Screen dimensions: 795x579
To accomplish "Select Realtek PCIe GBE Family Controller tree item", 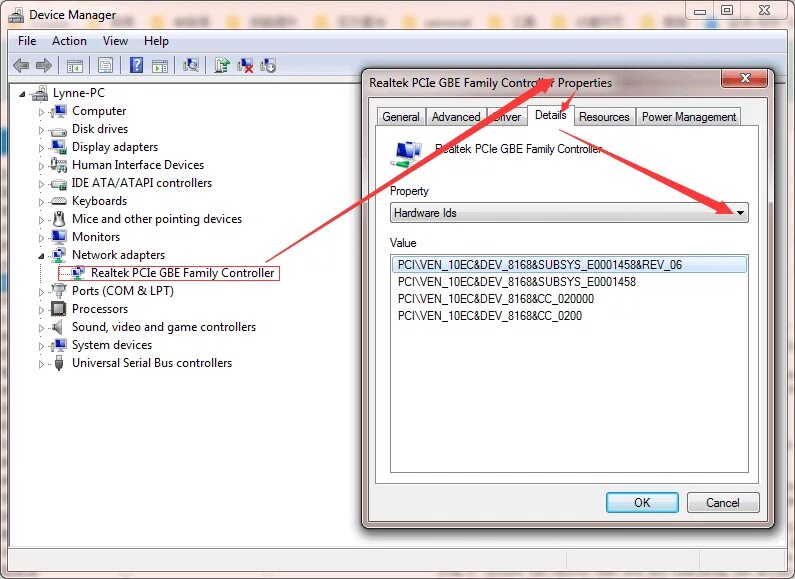I will coord(183,273).
